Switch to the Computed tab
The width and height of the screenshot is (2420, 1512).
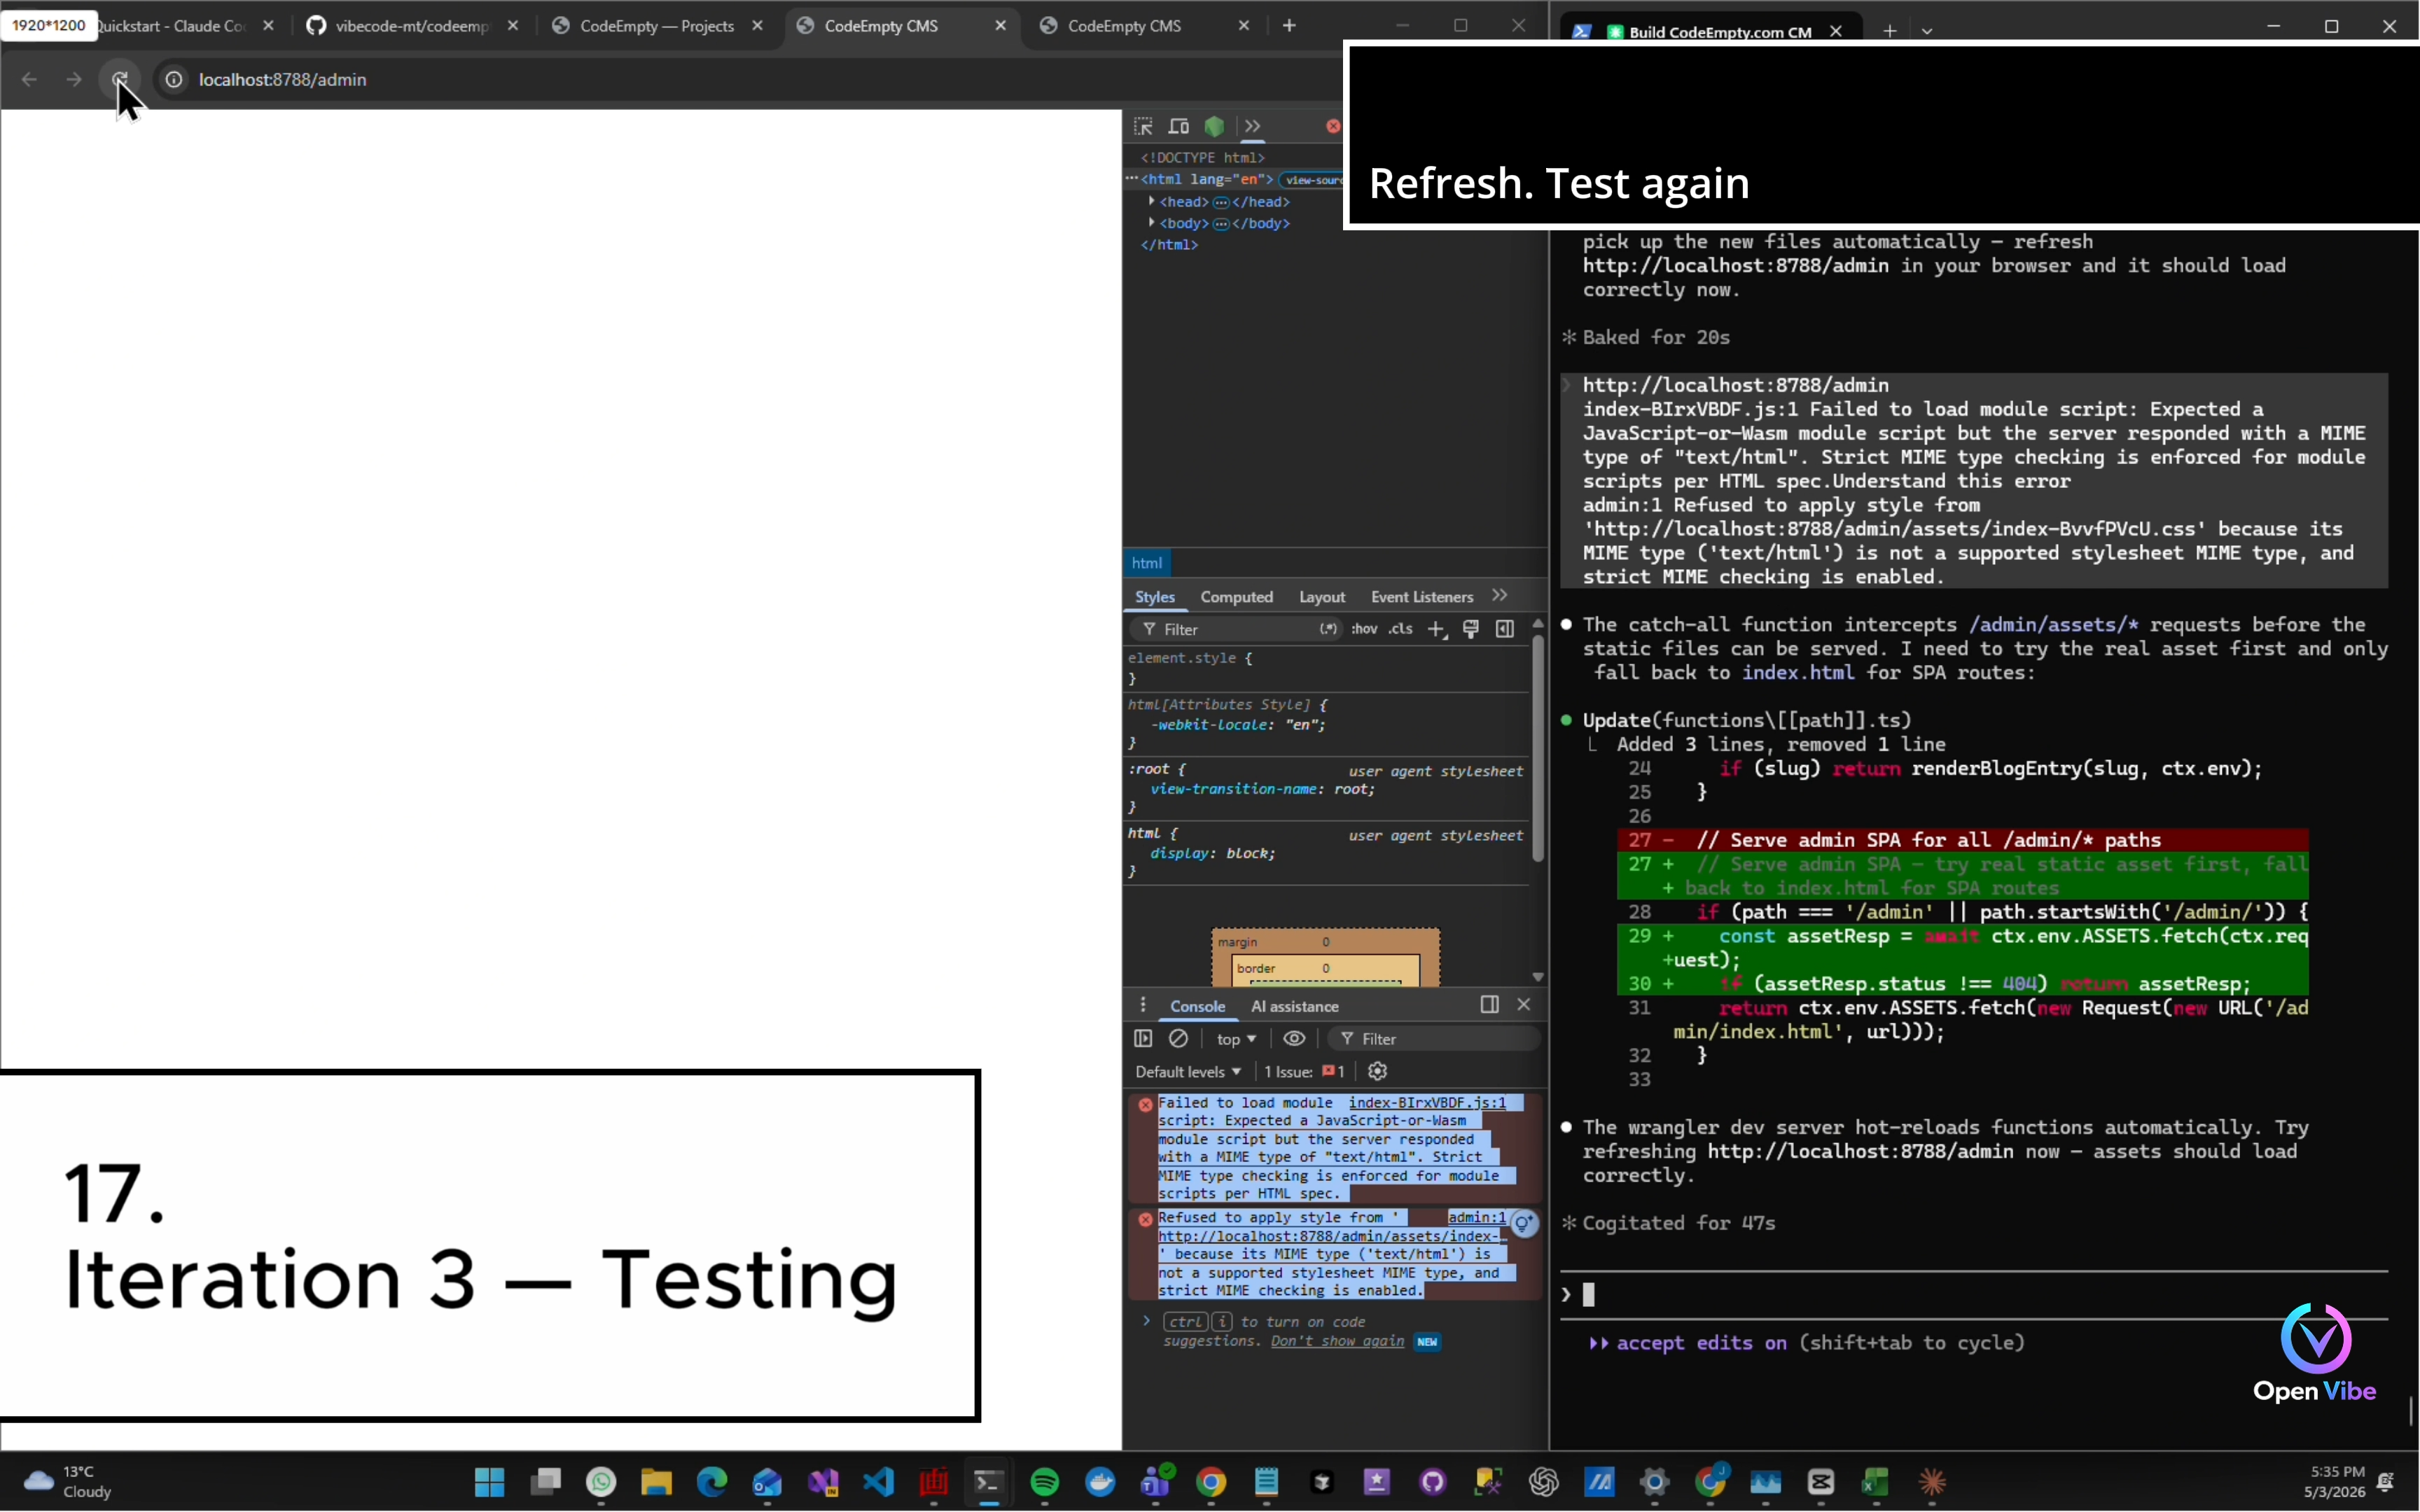coord(1236,597)
